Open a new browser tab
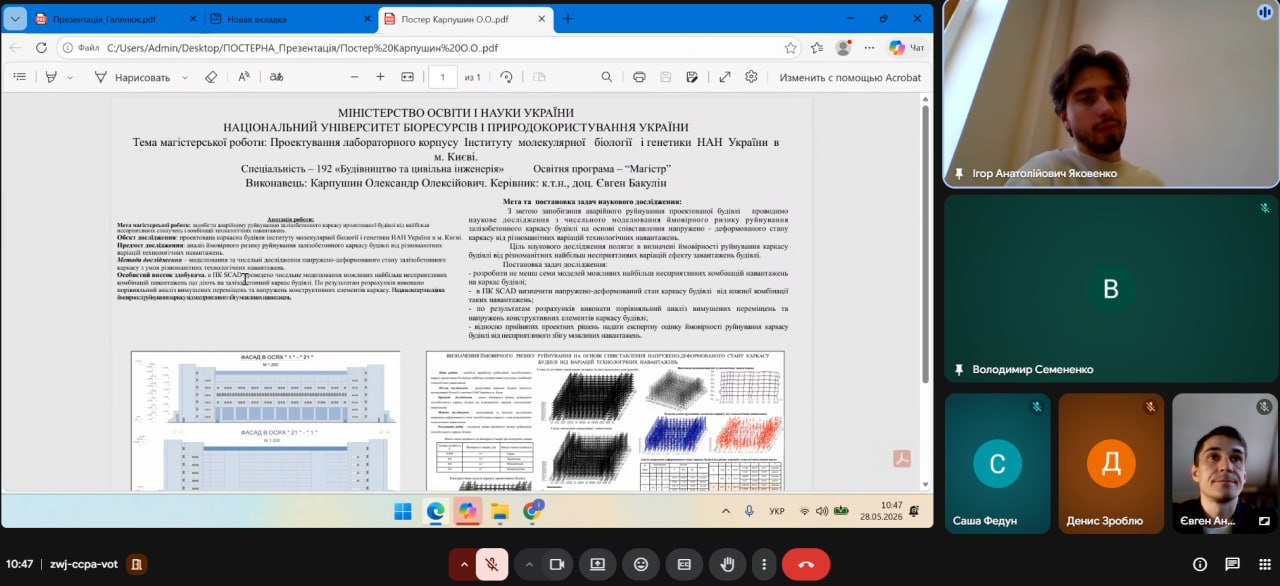 [x=568, y=18]
